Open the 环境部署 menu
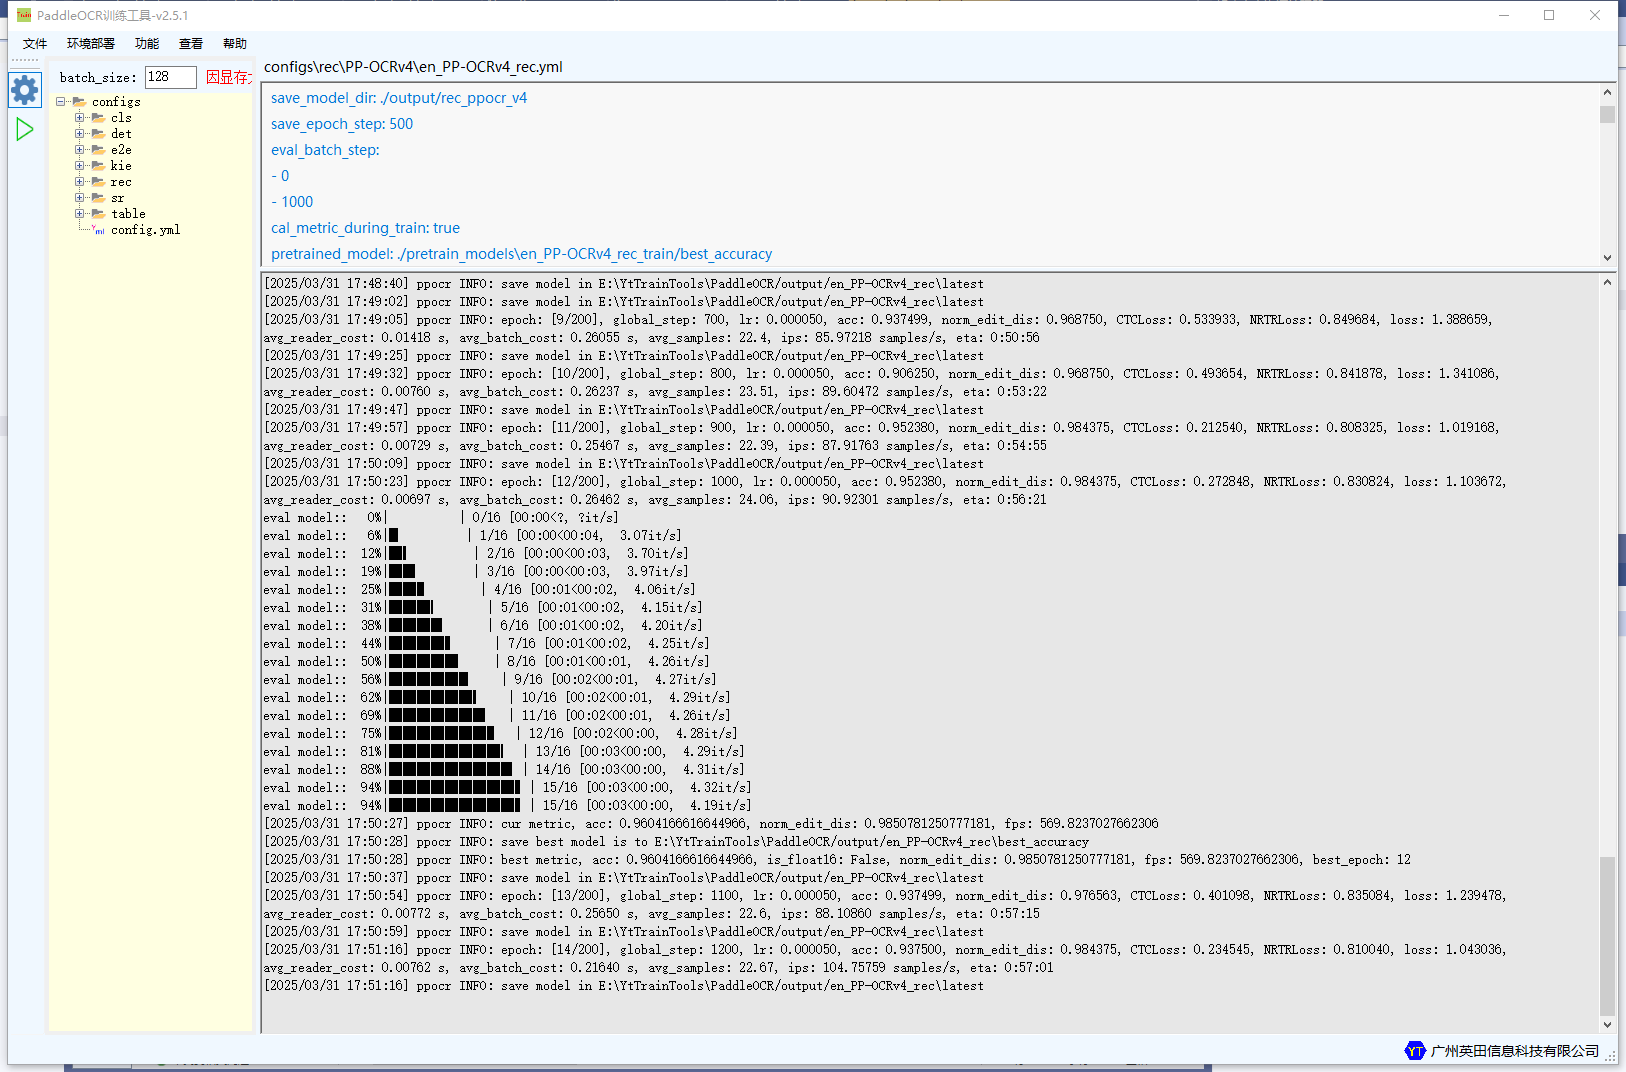This screenshot has height=1072, width=1626. 91,44
